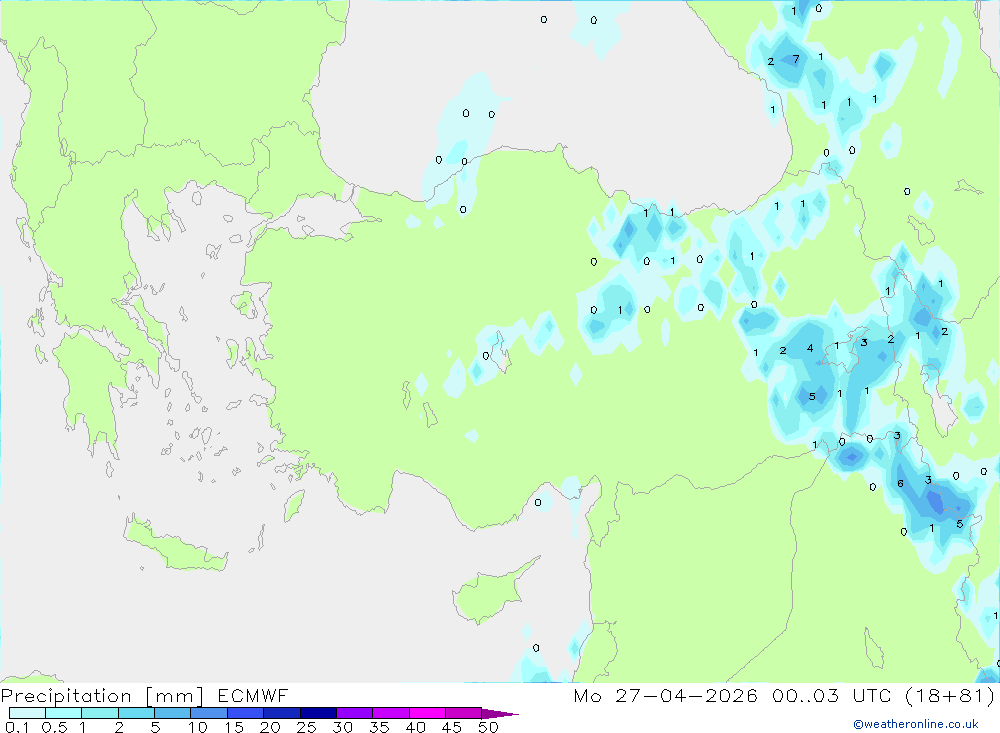This screenshot has height=733, width=1000.
Task: Click the '25' legend scale label
Action: (306, 727)
